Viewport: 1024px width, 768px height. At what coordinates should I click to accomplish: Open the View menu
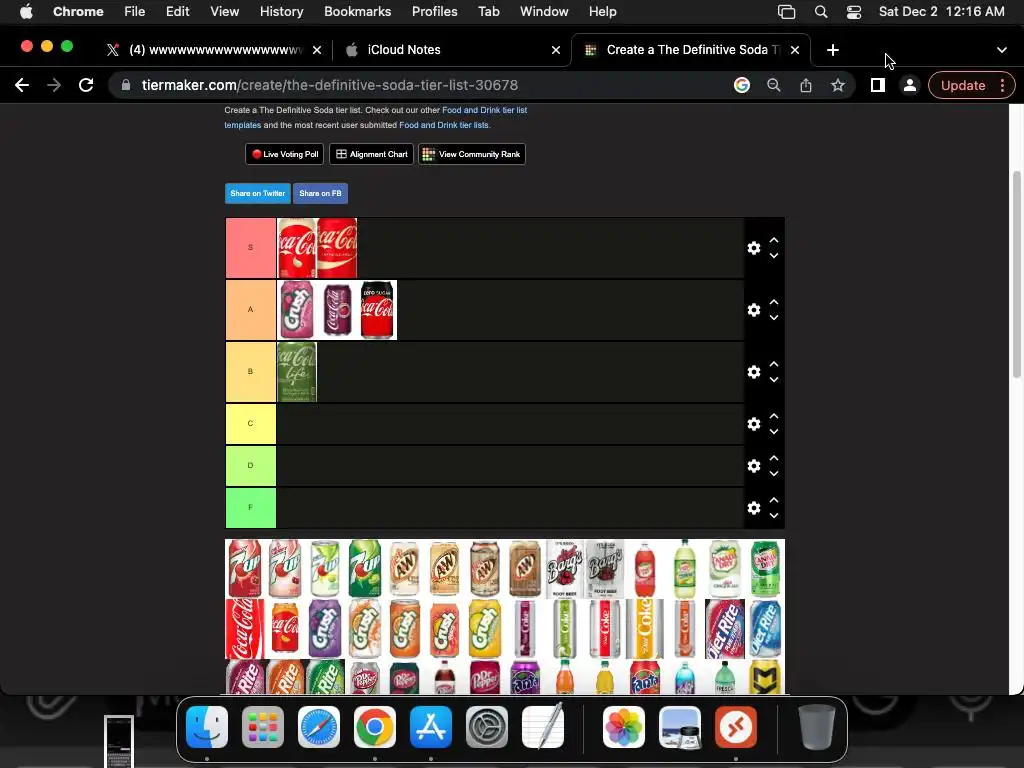click(224, 12)
